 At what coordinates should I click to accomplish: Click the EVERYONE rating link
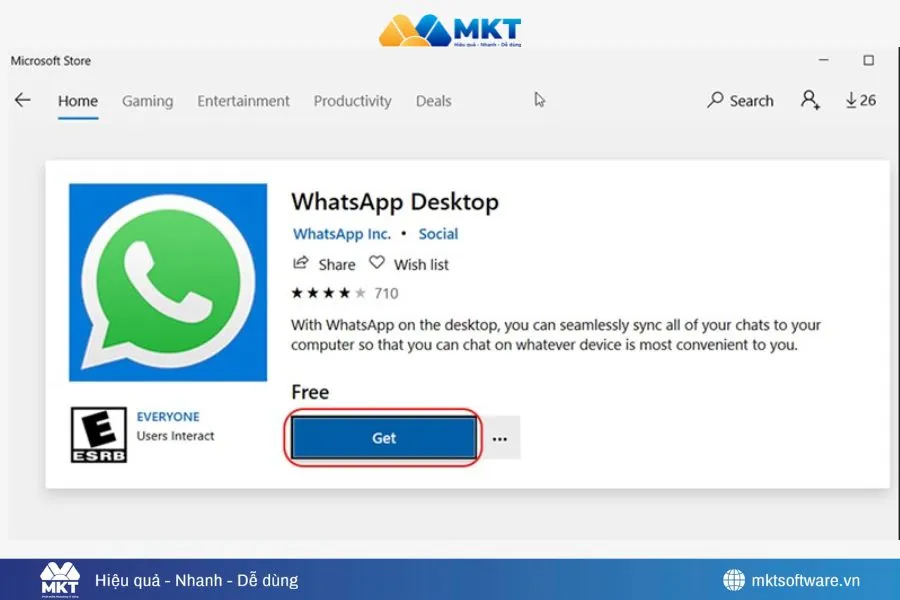[x=168, y=417]
